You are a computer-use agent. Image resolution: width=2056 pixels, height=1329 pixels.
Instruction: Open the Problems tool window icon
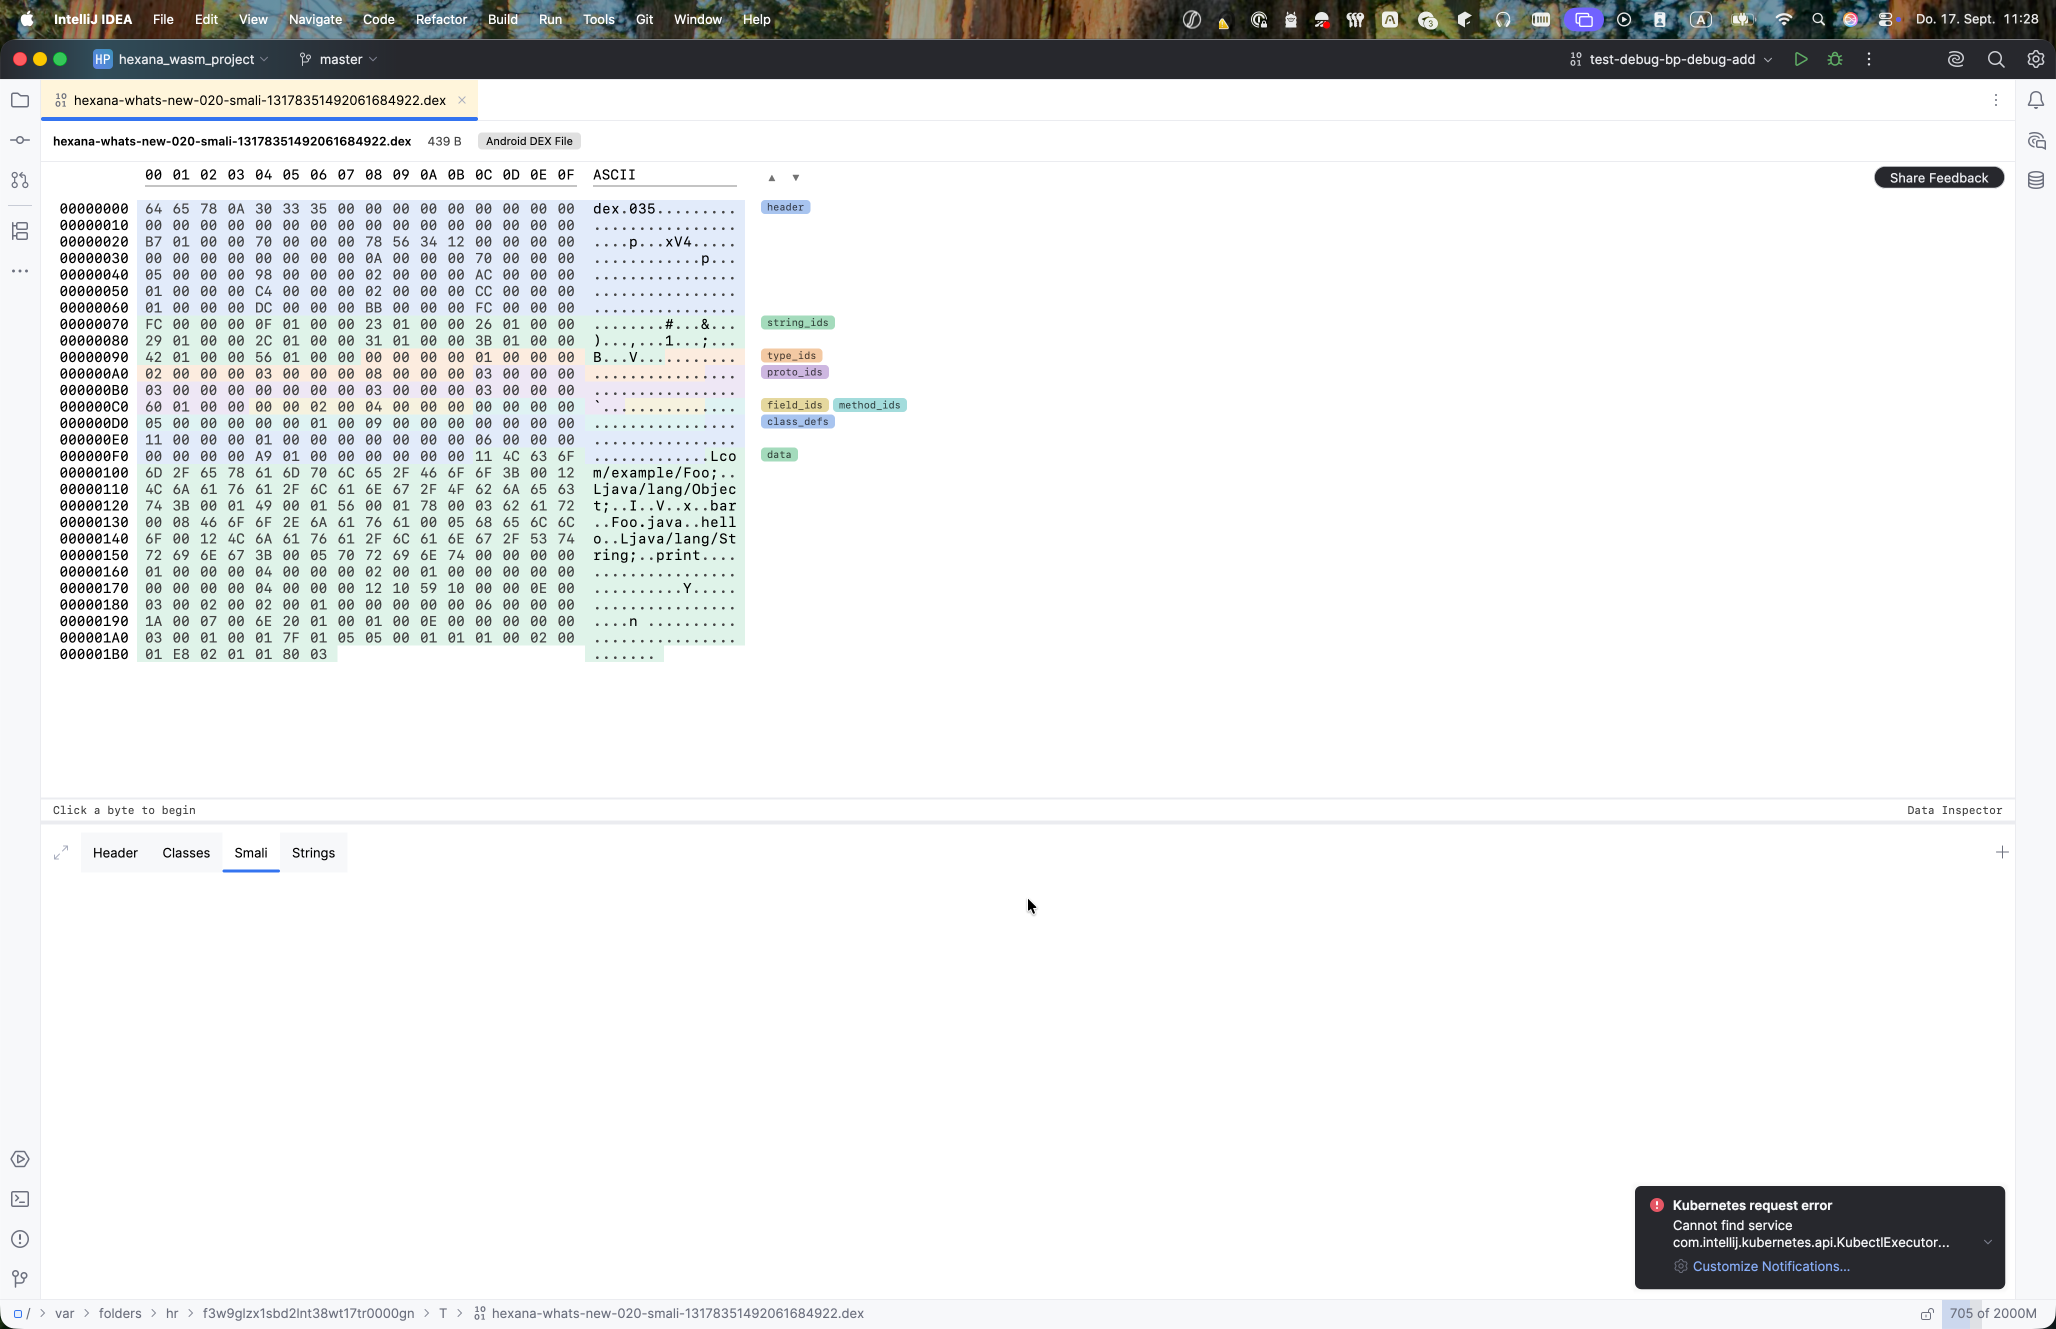click(20, 1239)
